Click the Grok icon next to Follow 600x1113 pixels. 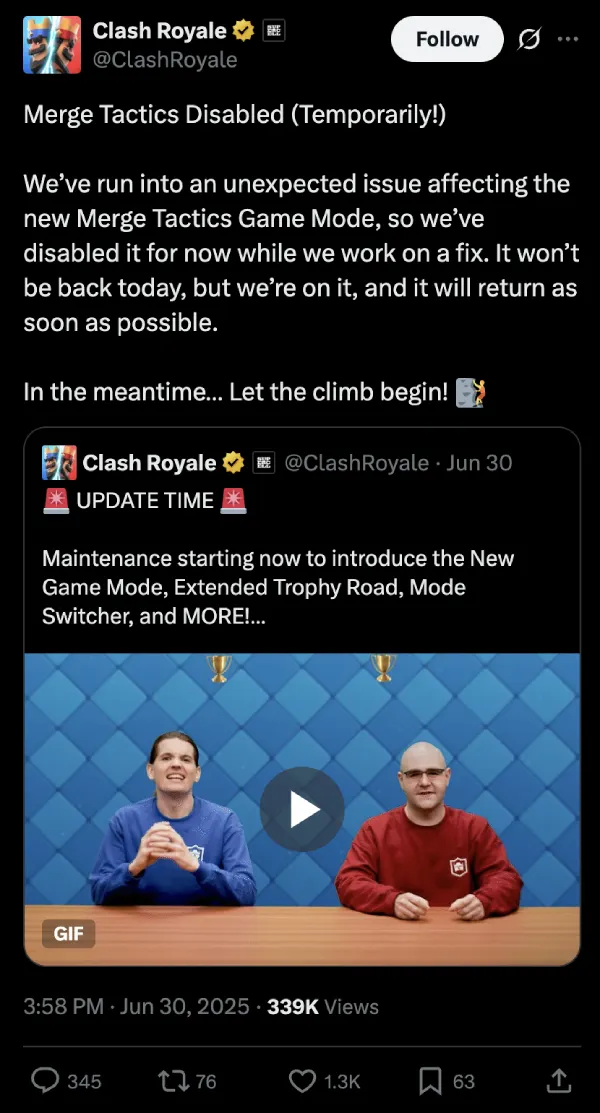pos(528,39)
